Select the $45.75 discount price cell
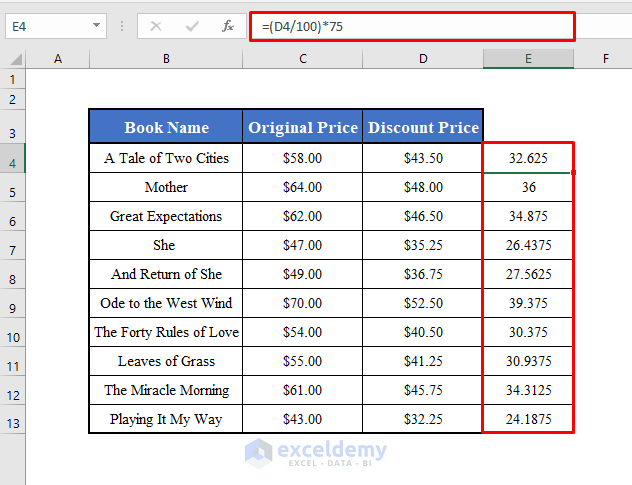632x485 pixels. point(423,390)
